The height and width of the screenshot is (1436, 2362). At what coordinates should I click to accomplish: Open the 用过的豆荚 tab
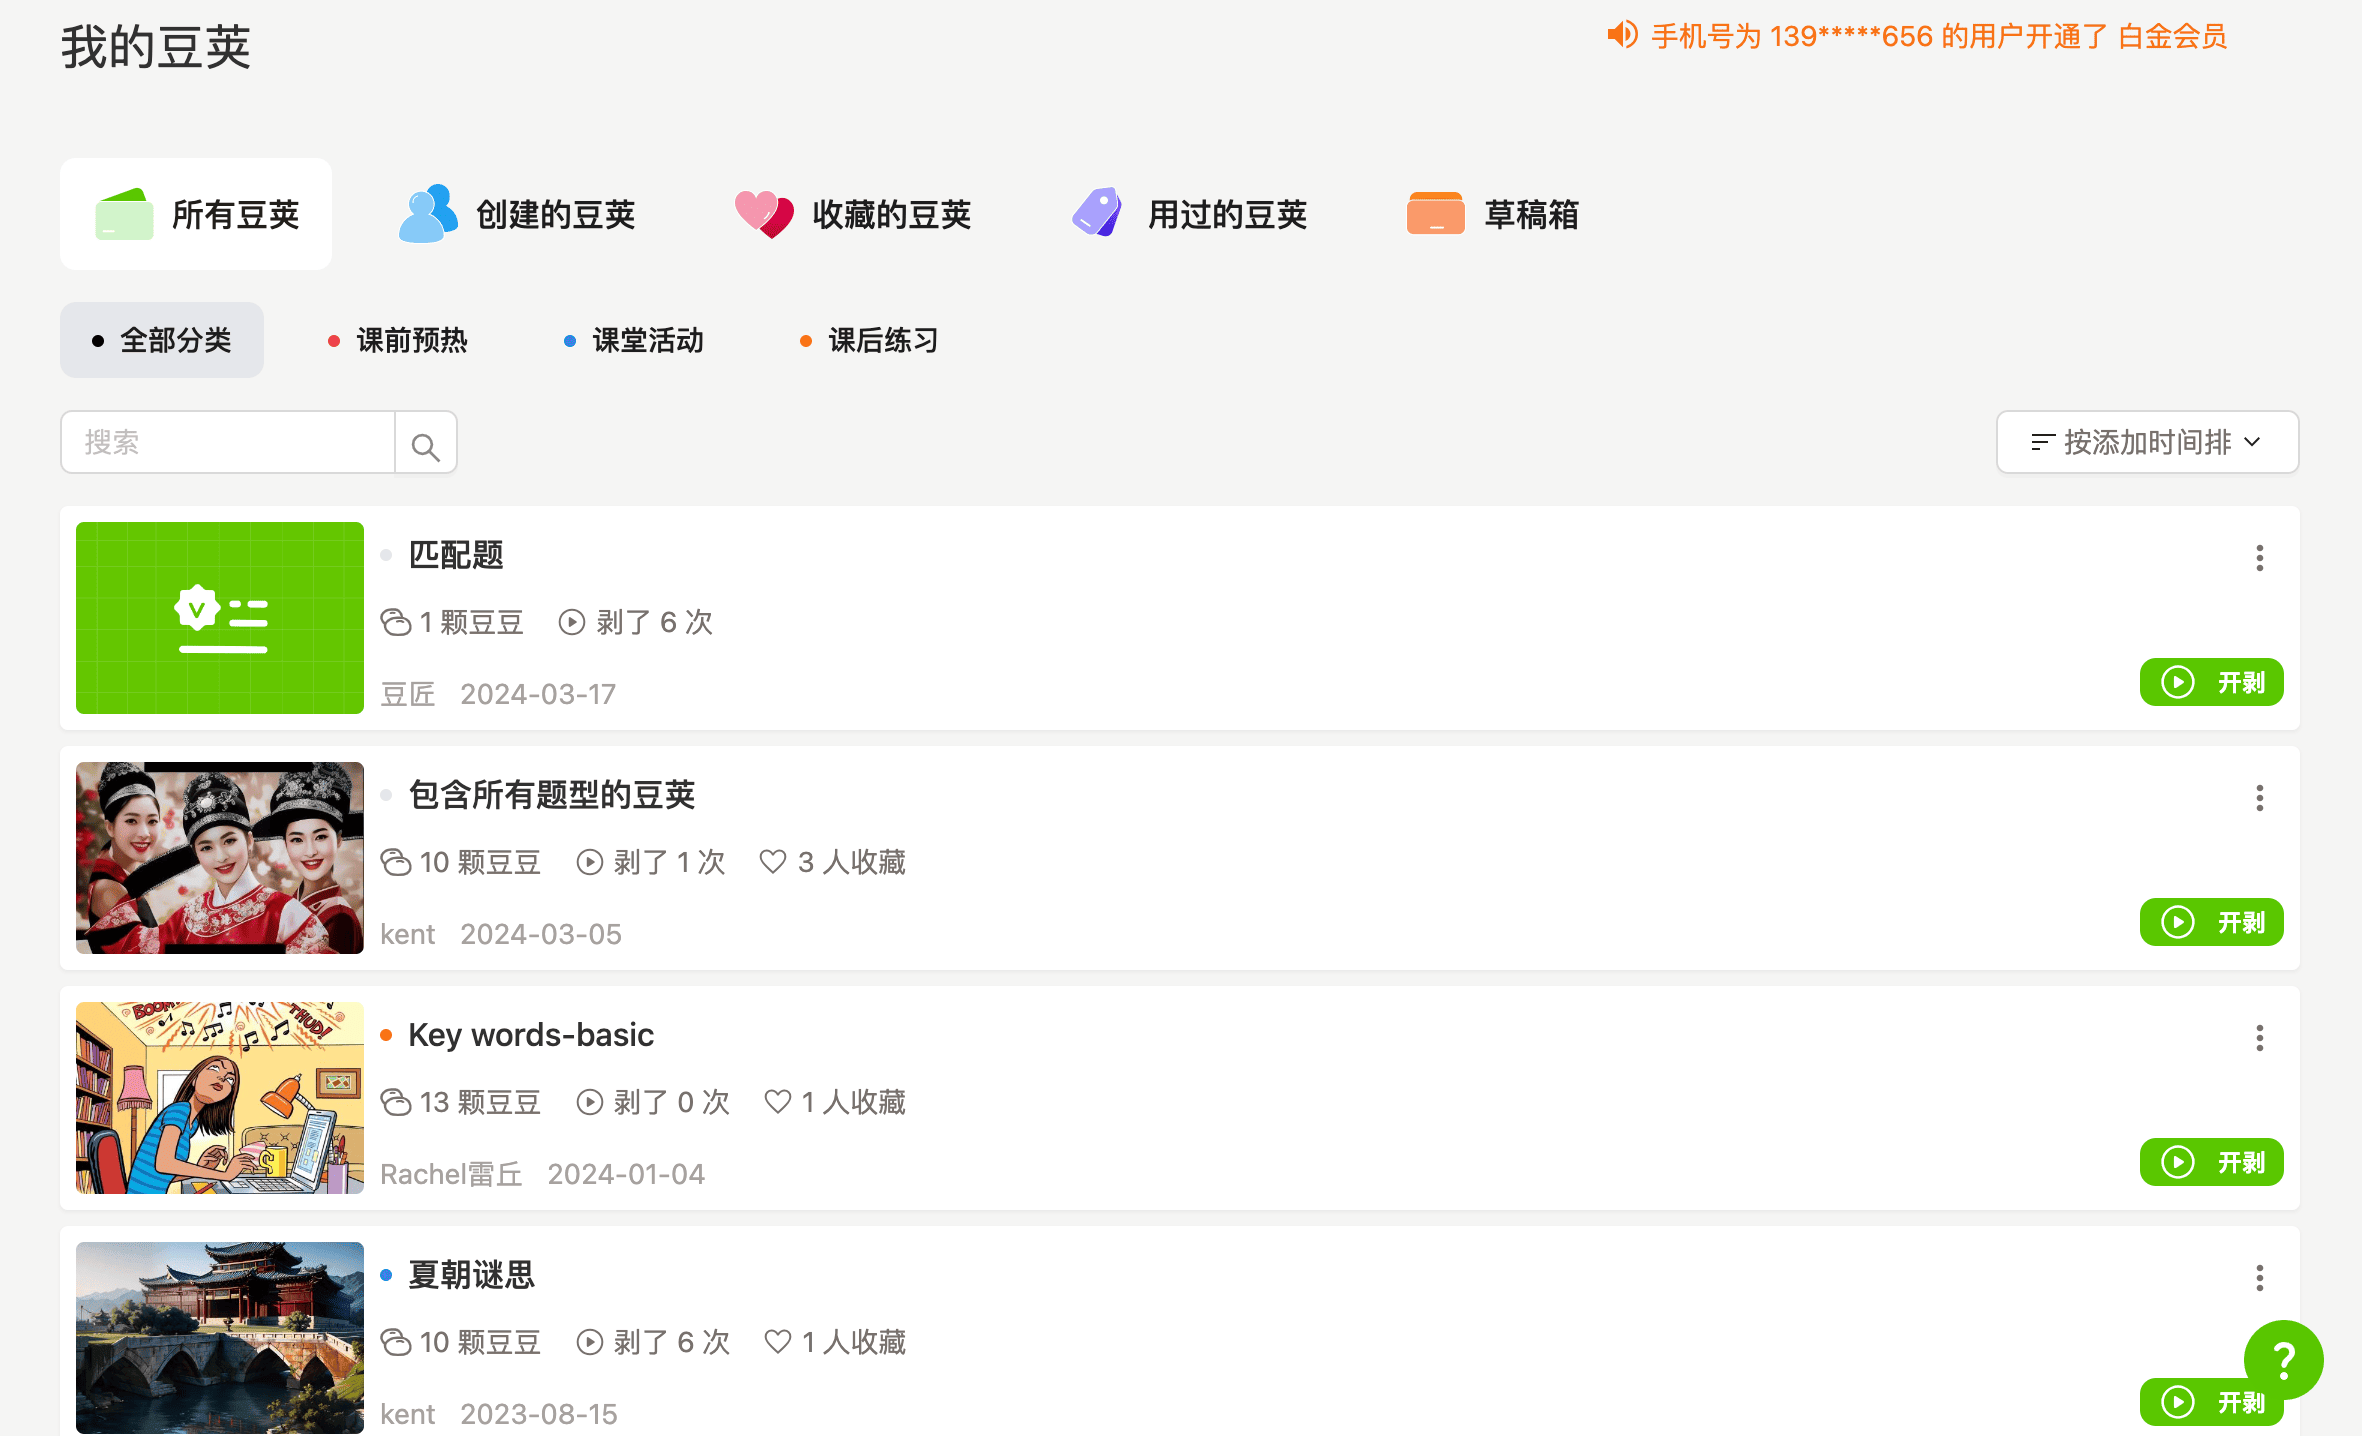[1189, 214]
